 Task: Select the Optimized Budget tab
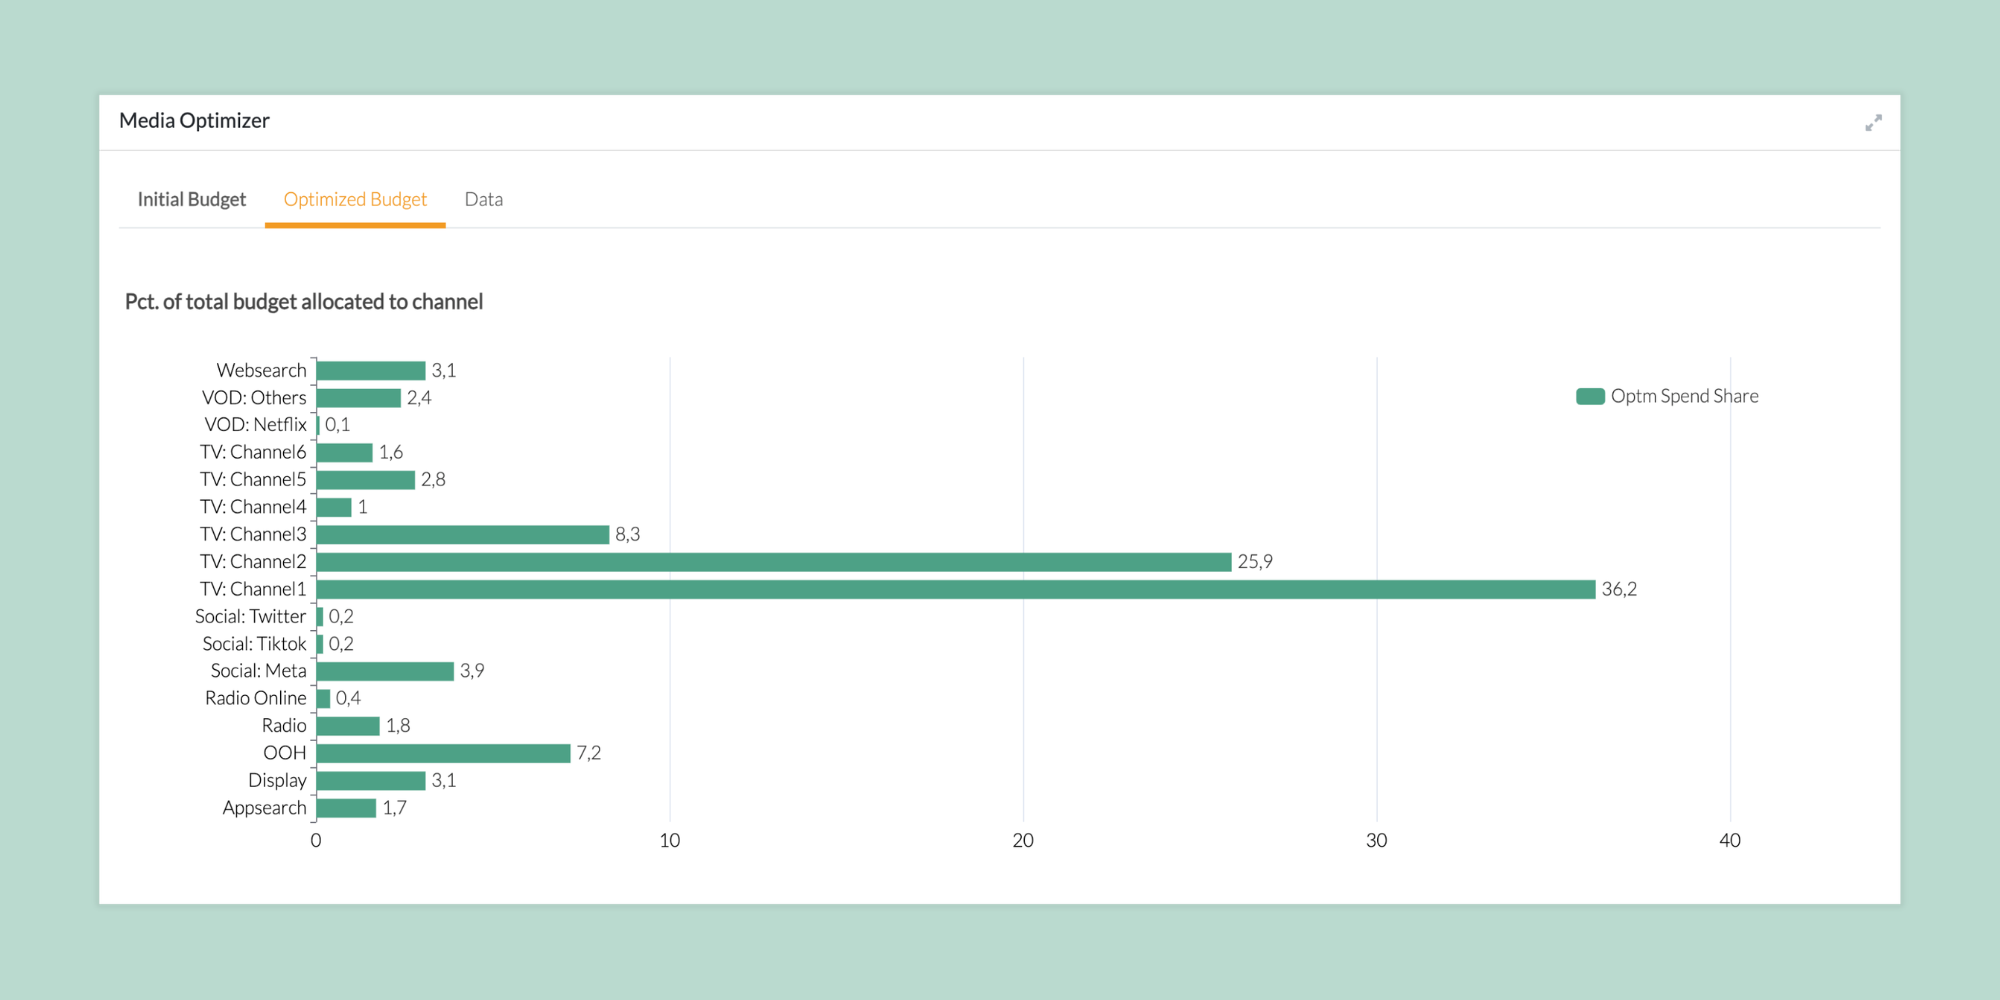[x=355, y=199]
